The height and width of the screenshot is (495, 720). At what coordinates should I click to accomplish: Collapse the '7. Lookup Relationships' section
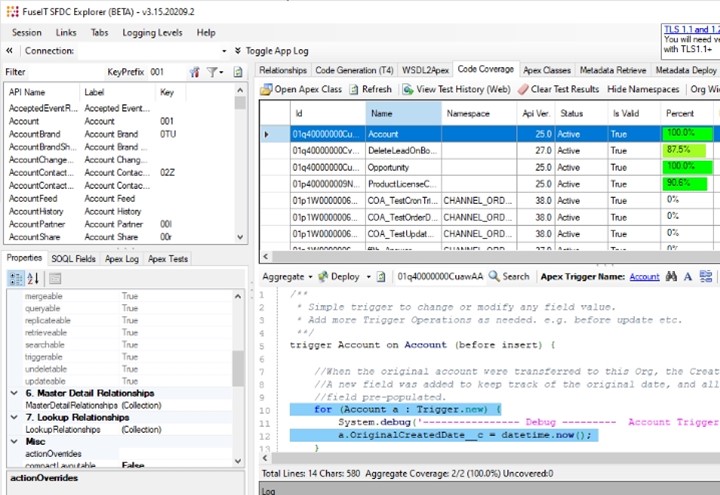[14, 417]
